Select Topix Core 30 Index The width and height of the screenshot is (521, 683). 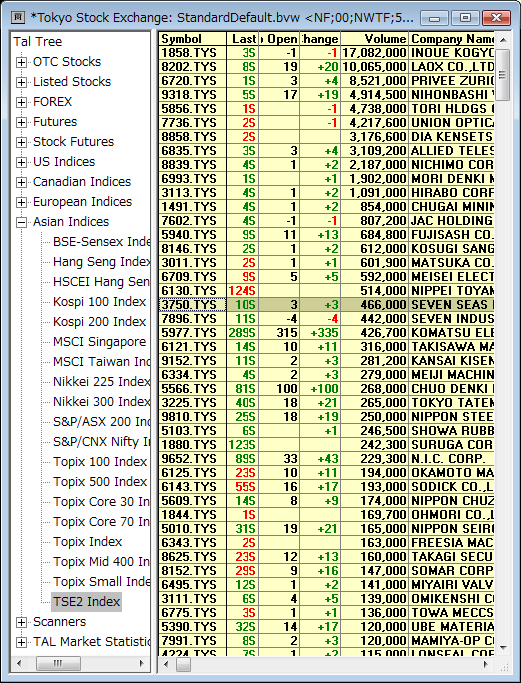[101, 502]
